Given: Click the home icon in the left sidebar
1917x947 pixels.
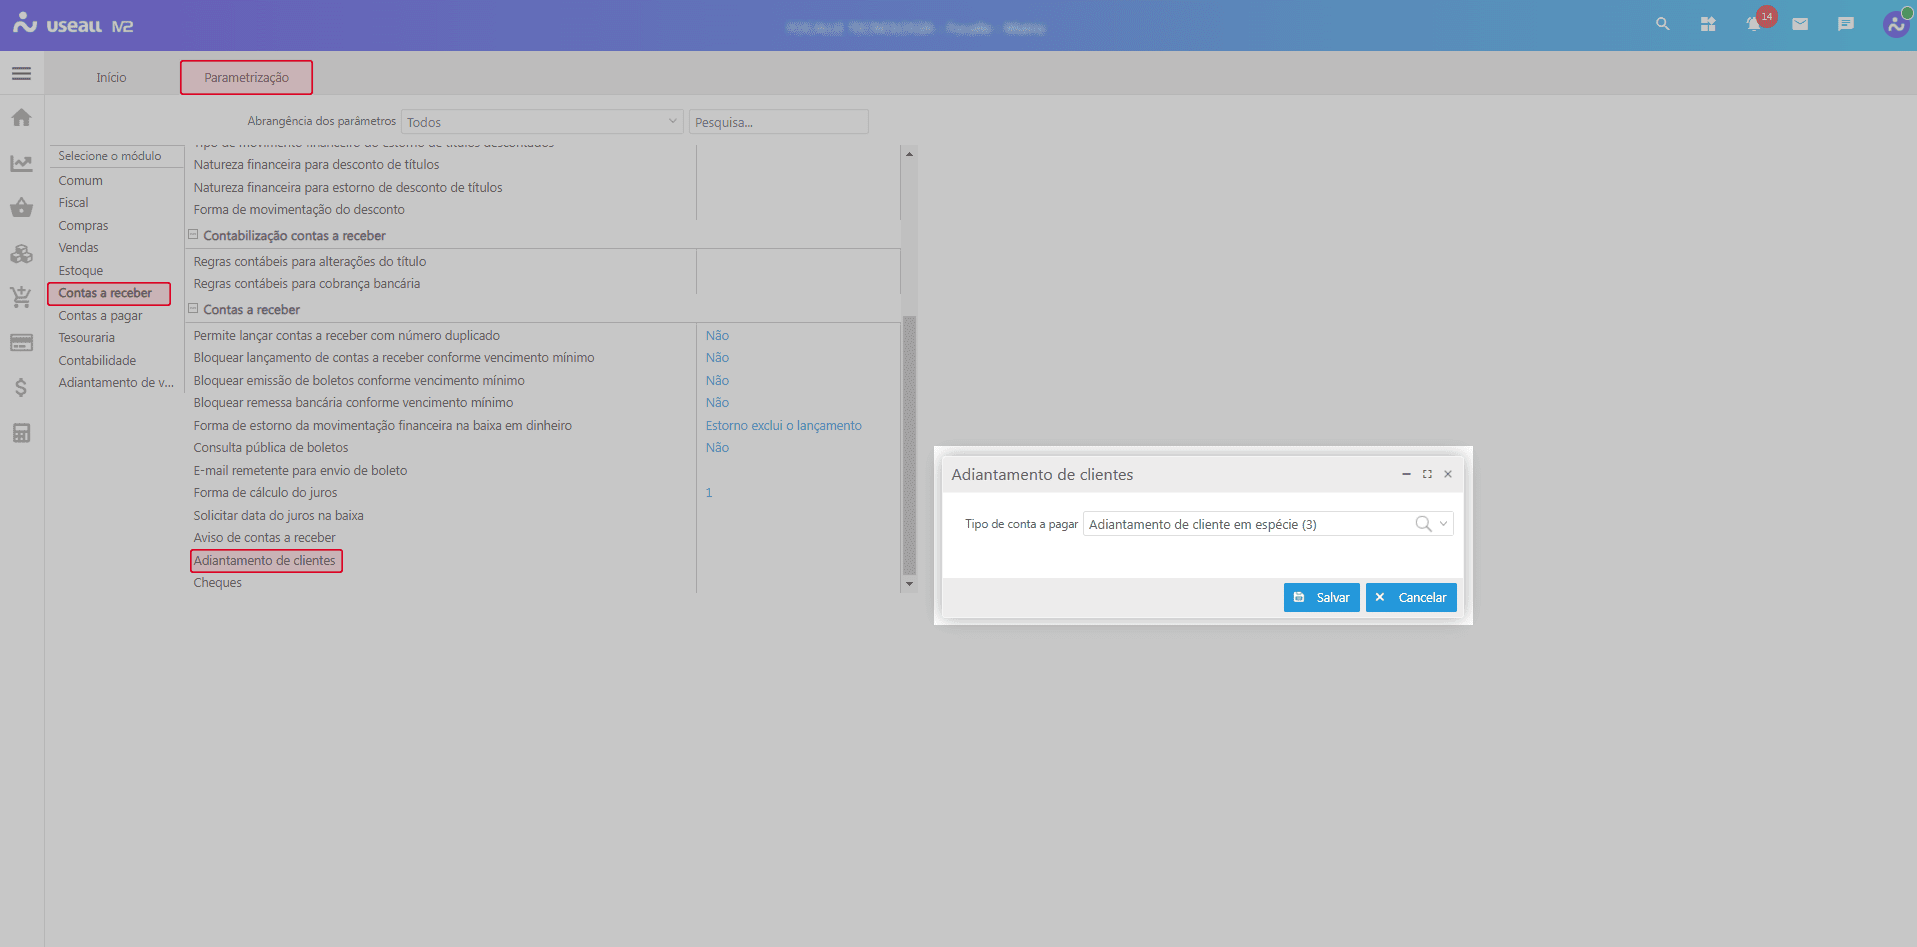Looking at the screenshot, I should coord(21,118).
